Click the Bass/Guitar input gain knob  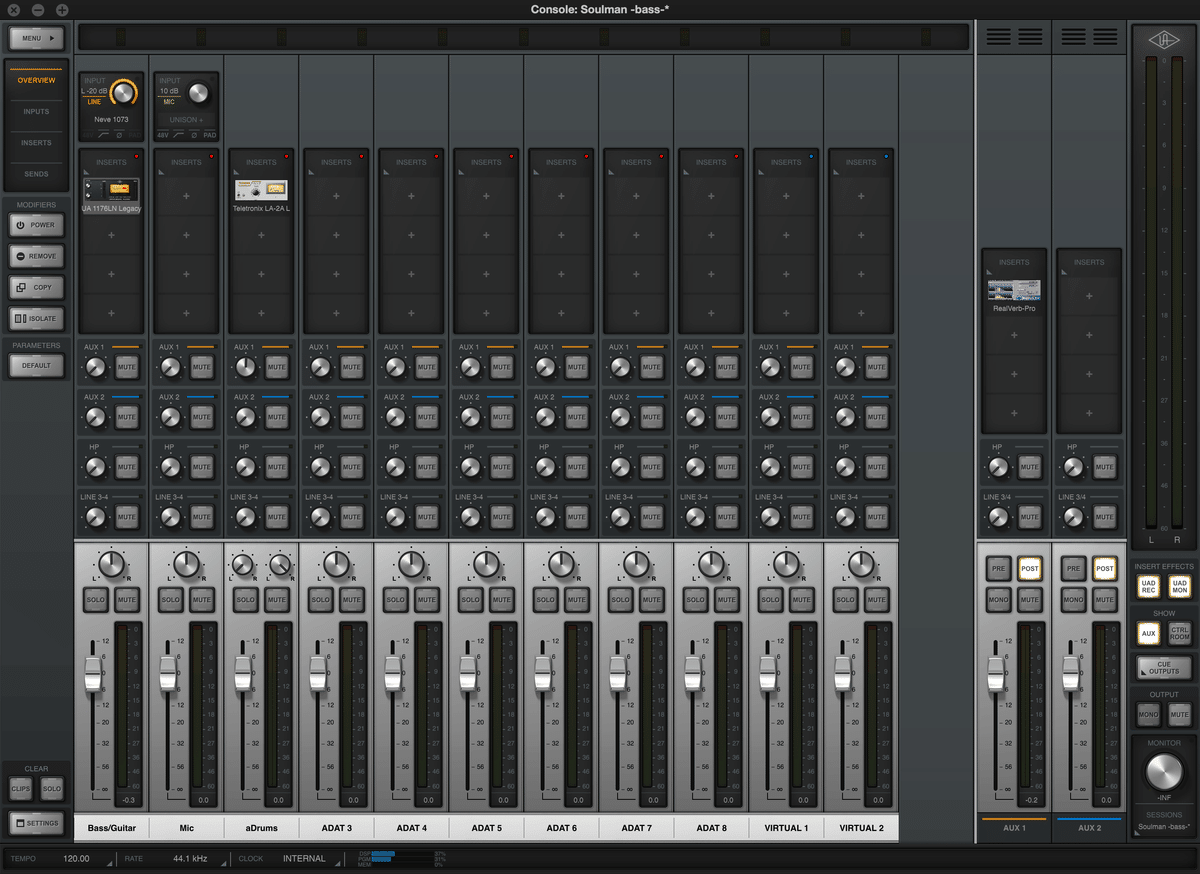pyautogui.click(x=124, y=92)
